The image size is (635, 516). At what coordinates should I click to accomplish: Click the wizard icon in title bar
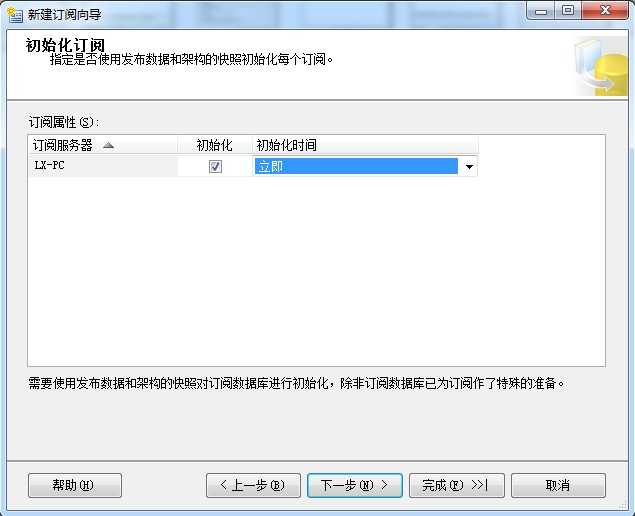pos(15,15)
